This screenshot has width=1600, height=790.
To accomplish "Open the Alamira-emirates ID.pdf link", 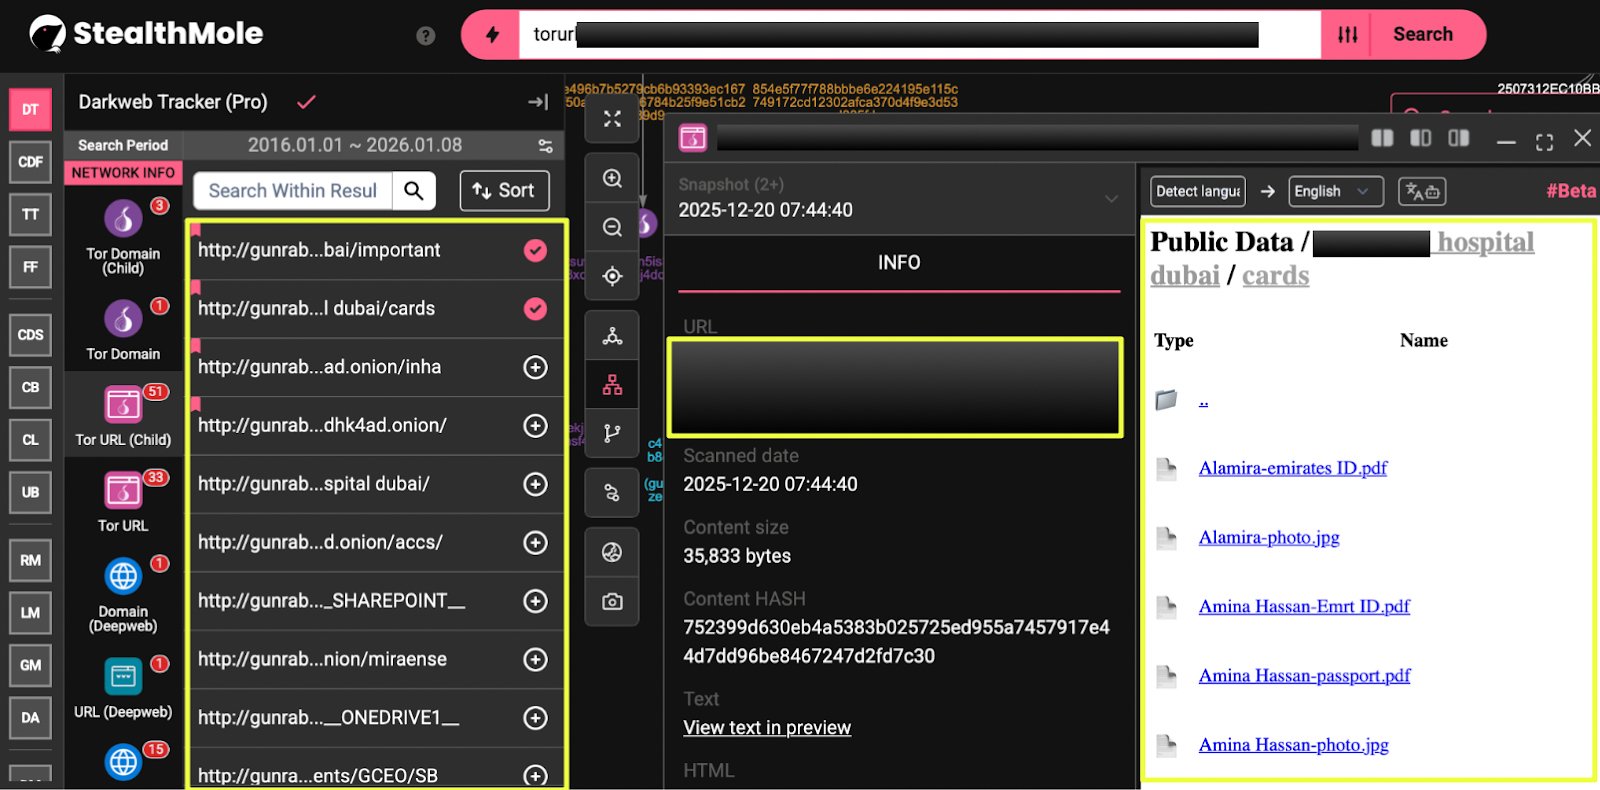I will pos(1292,468).
